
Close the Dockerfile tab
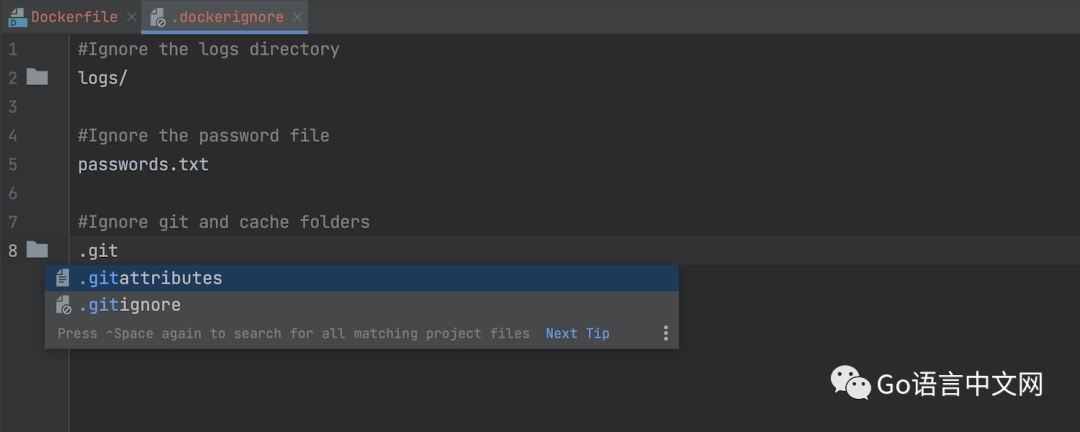[x=131, y=17]
